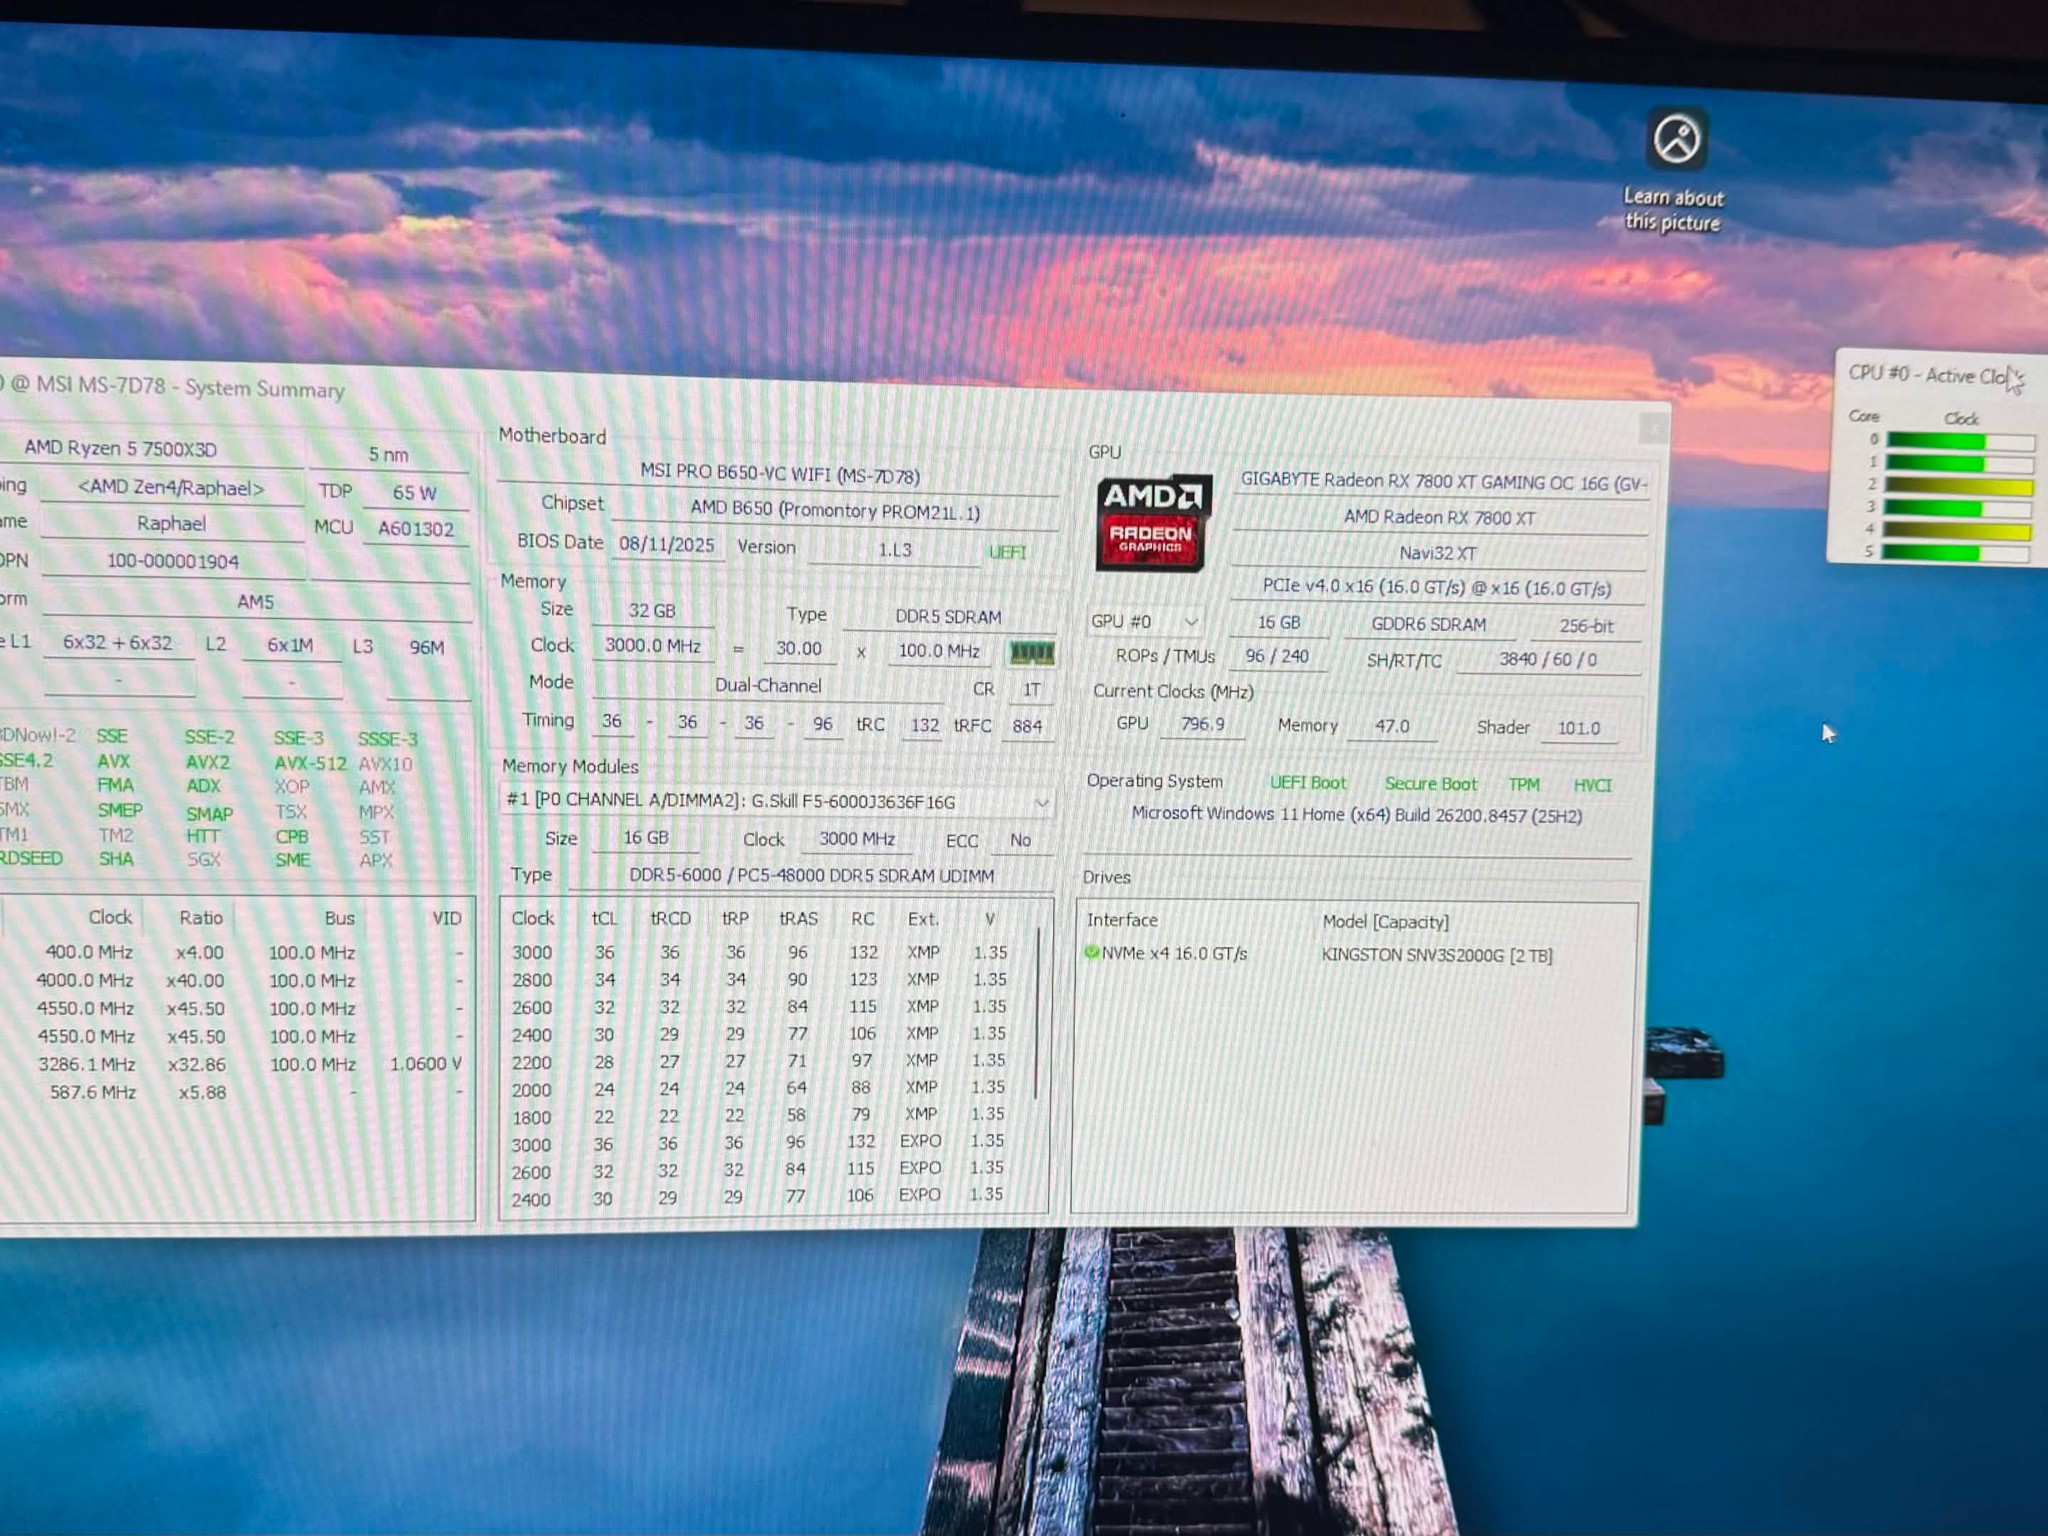Click memory Type value 'DDR5 SDRAM'
Image resolution: width=2048 pixels, height=1536 pixels.
coord(948,617)
